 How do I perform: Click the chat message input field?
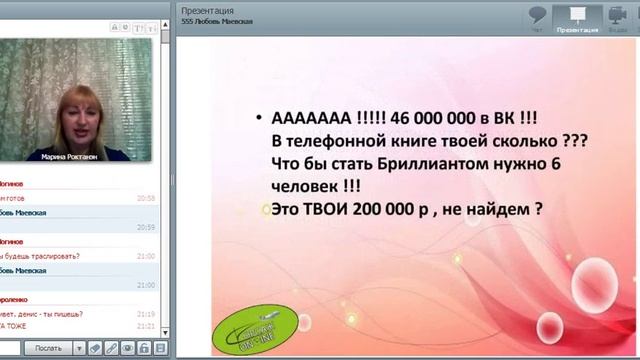tap(10, 348)
